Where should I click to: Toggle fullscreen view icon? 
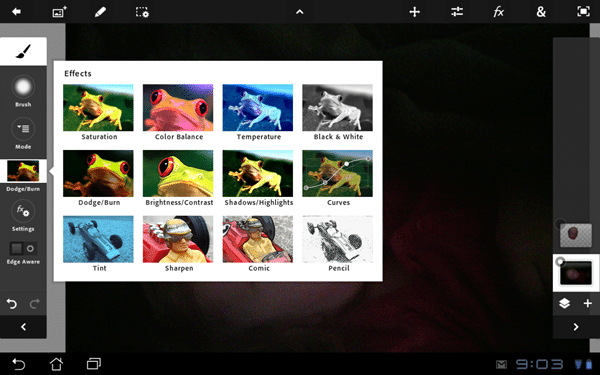583,12
